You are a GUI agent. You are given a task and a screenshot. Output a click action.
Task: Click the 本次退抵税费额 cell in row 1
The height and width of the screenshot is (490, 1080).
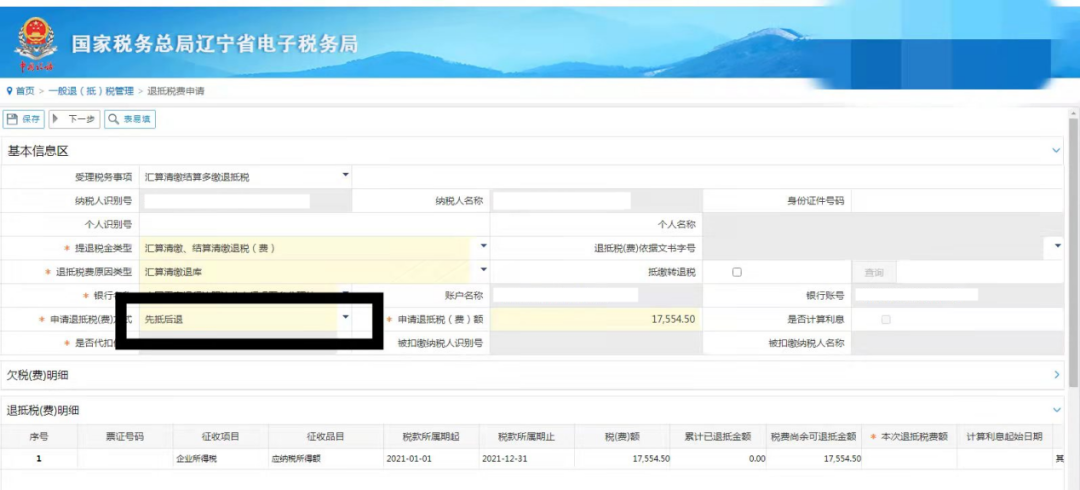coord(909,458)
